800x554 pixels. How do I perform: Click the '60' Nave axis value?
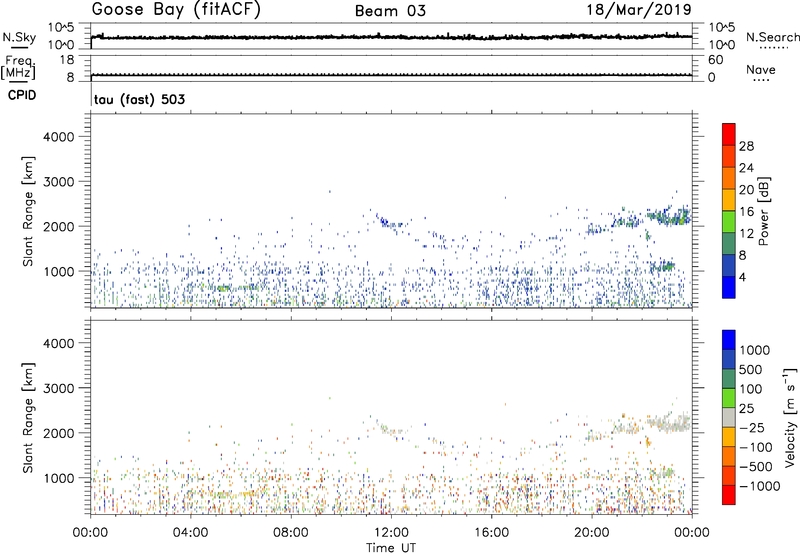(x=715, y=60)
